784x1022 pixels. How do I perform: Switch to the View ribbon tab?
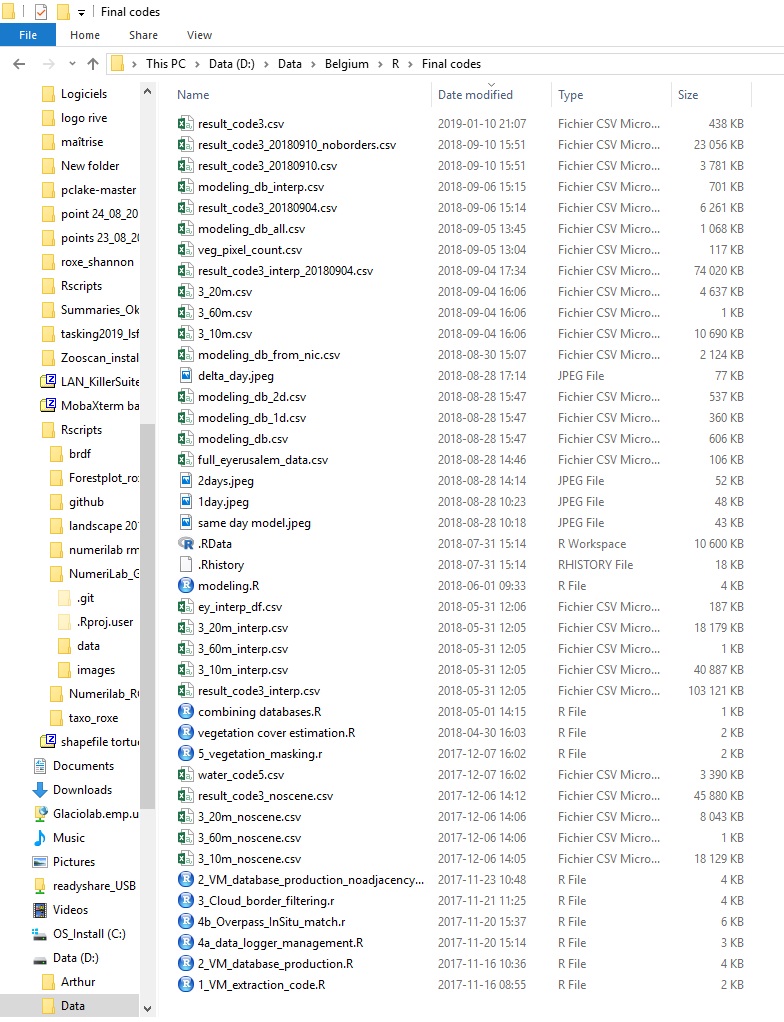(199, 35)
